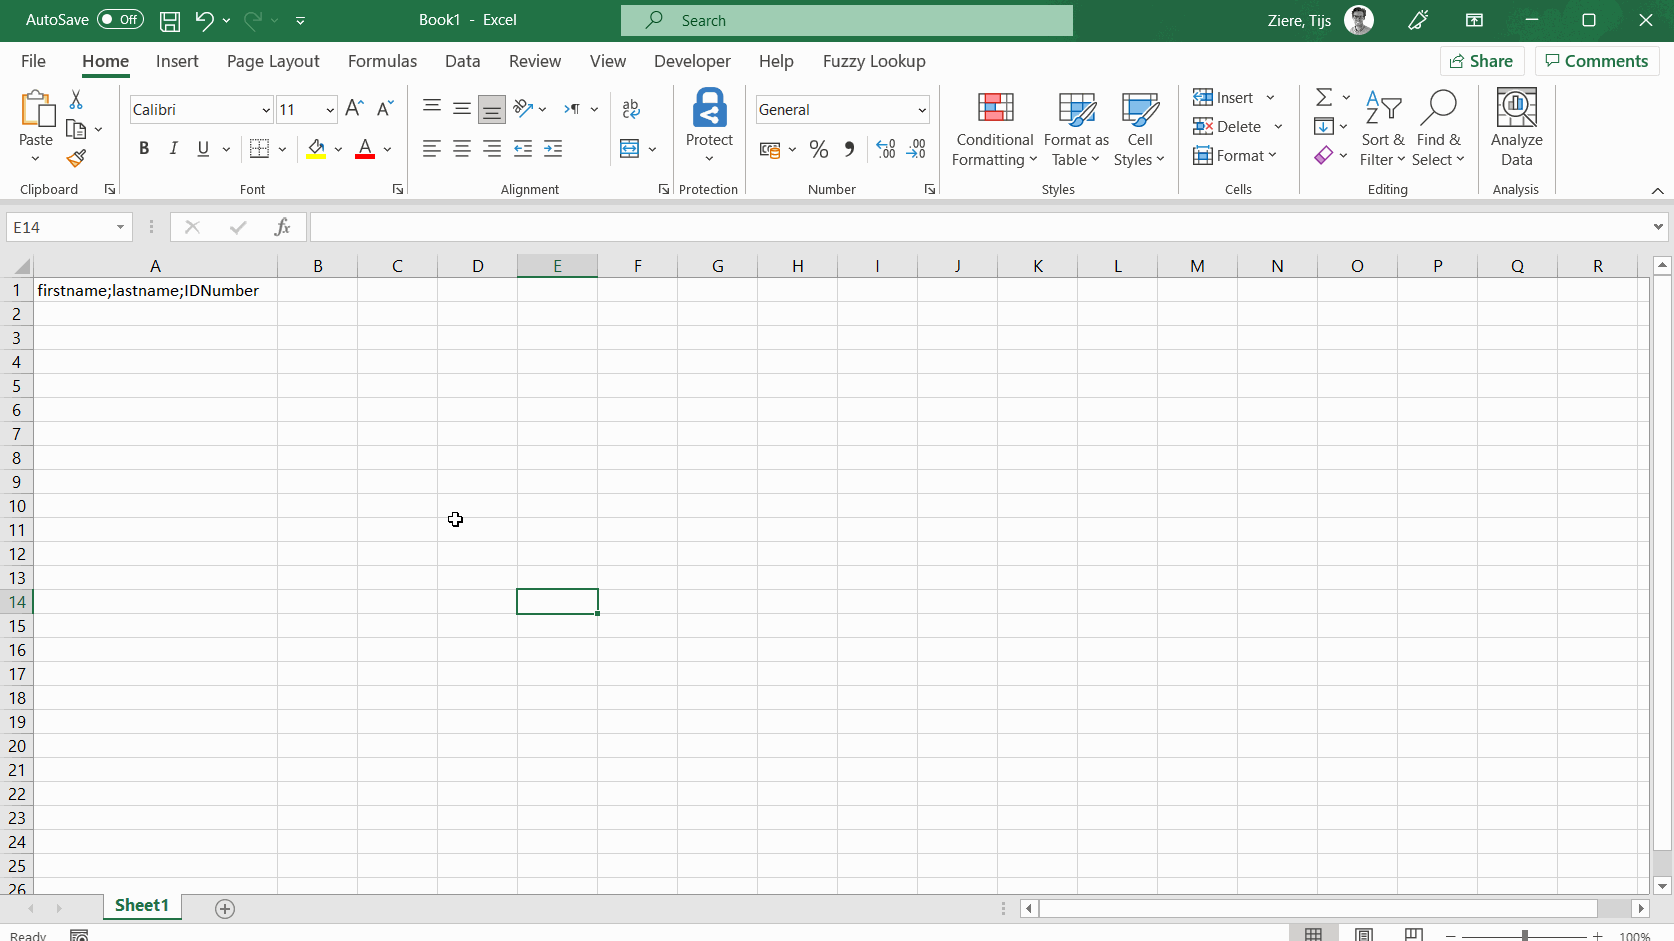Open Analyze Data tool
The height and width of the screenshot is (941, 1674).
pos(1516,128)
